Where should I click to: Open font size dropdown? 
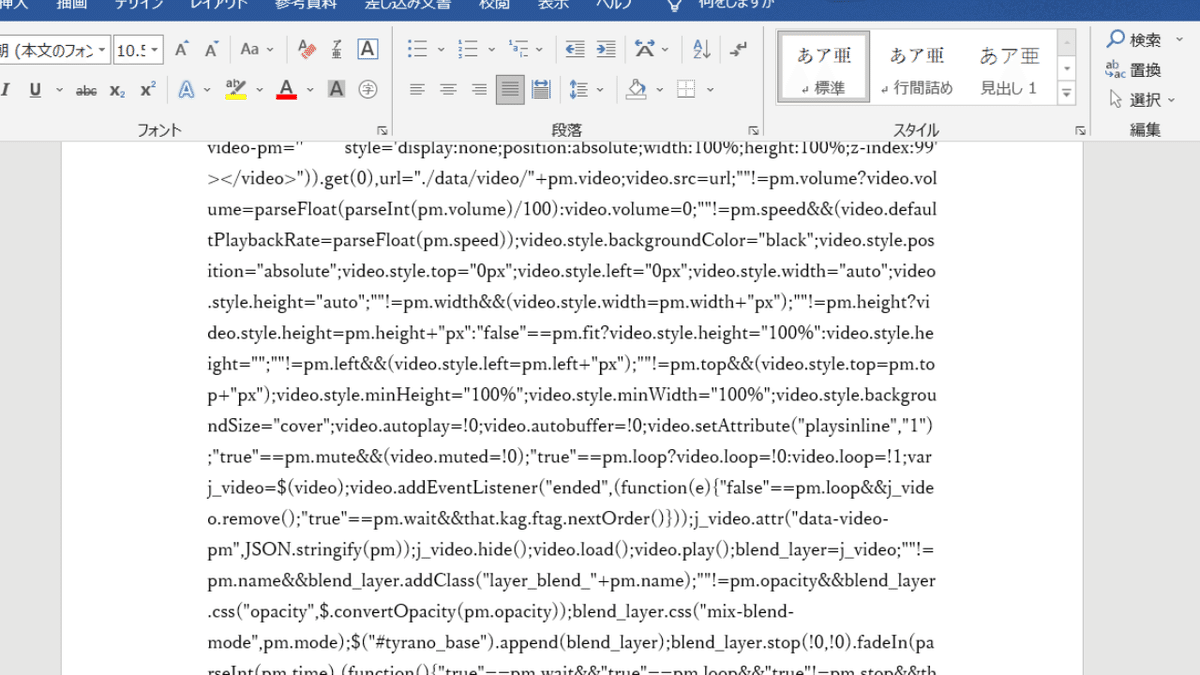[x=155, y=49]
